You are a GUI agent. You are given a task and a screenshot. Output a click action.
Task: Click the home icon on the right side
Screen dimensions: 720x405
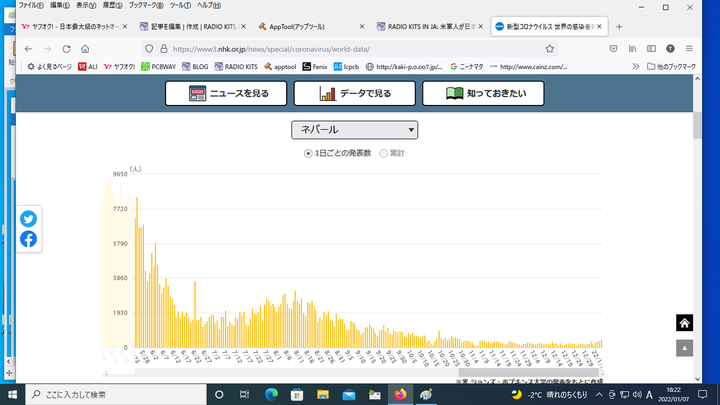click(x=684, y=323)
